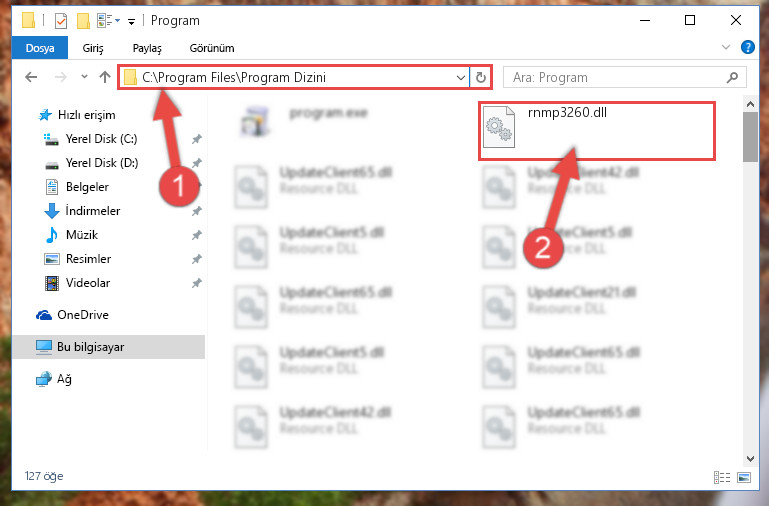This screenshot has width=769, height=506.
Task: Click the search magnifier icon
Action: pos(732,77)
